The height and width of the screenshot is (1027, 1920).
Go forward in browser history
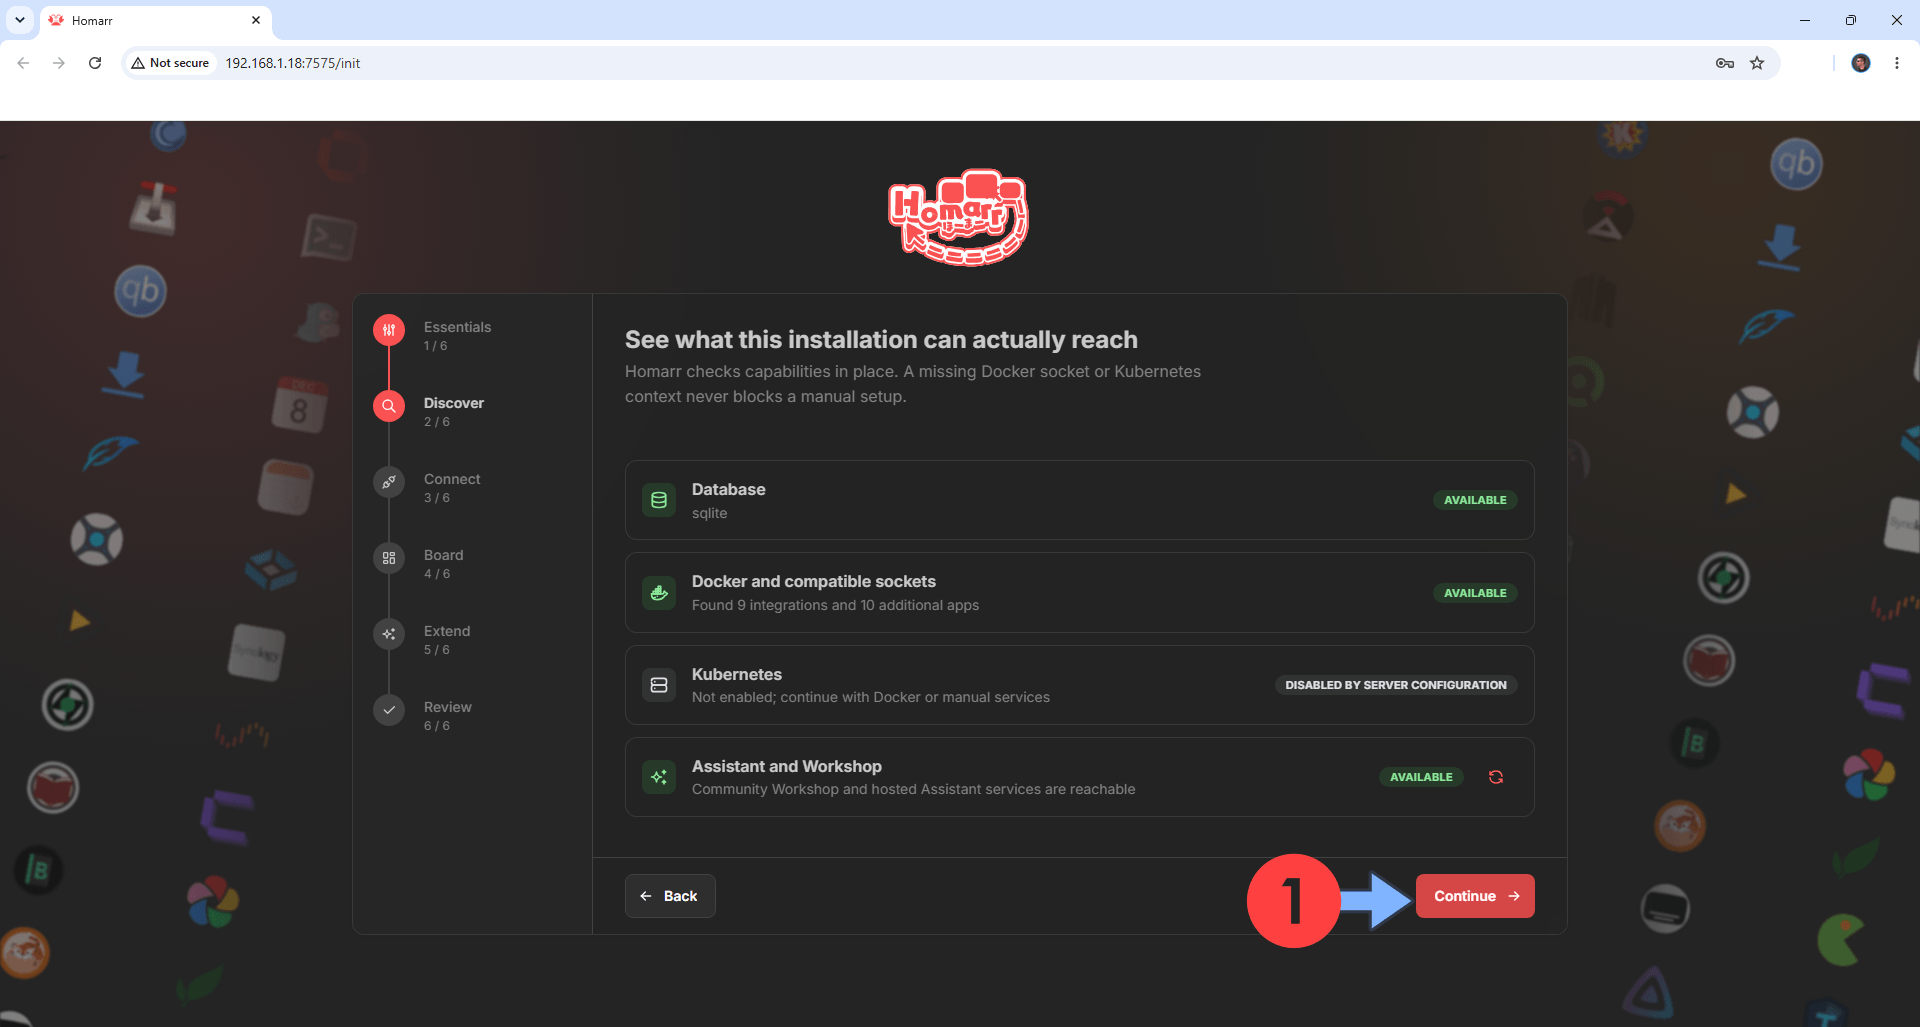click(x=59, y=63)
